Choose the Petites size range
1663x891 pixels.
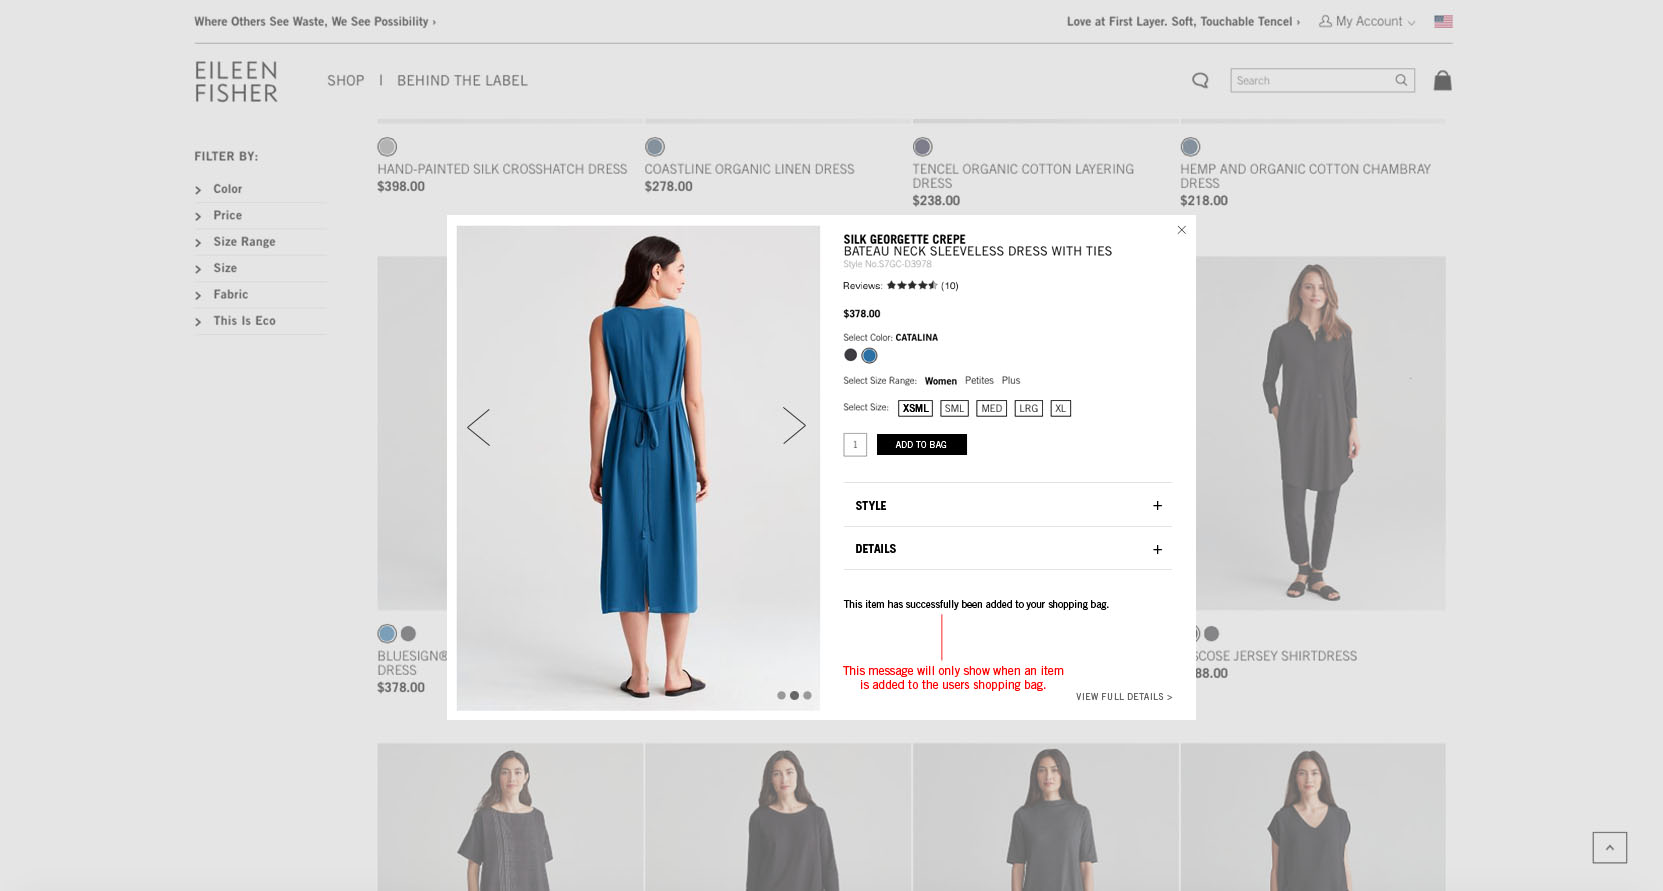pyautogui.click(x=979, y=380)
